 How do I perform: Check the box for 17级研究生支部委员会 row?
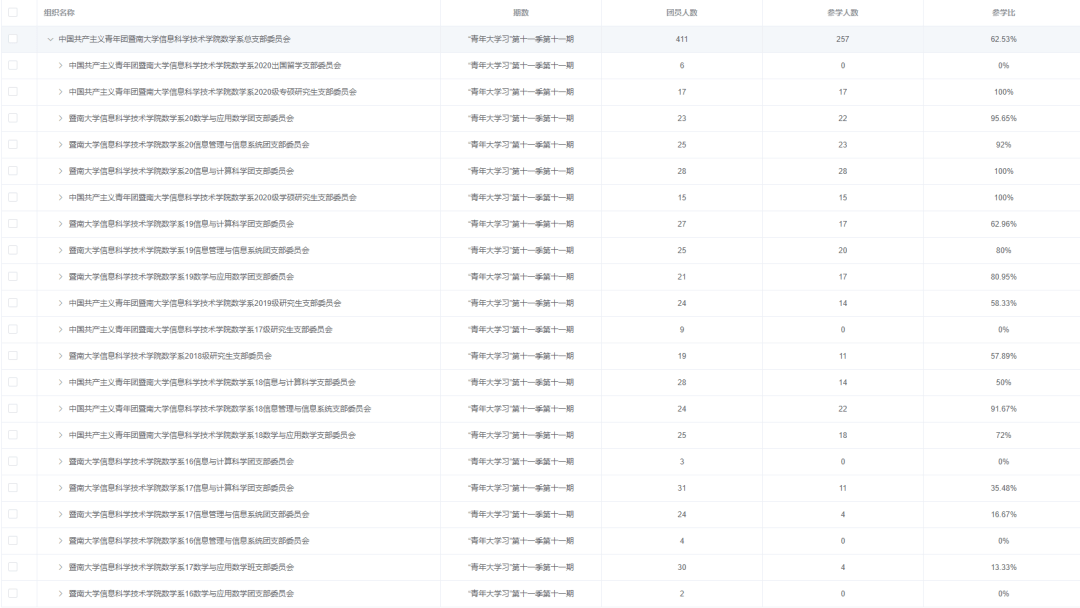[x=13, y=329]
